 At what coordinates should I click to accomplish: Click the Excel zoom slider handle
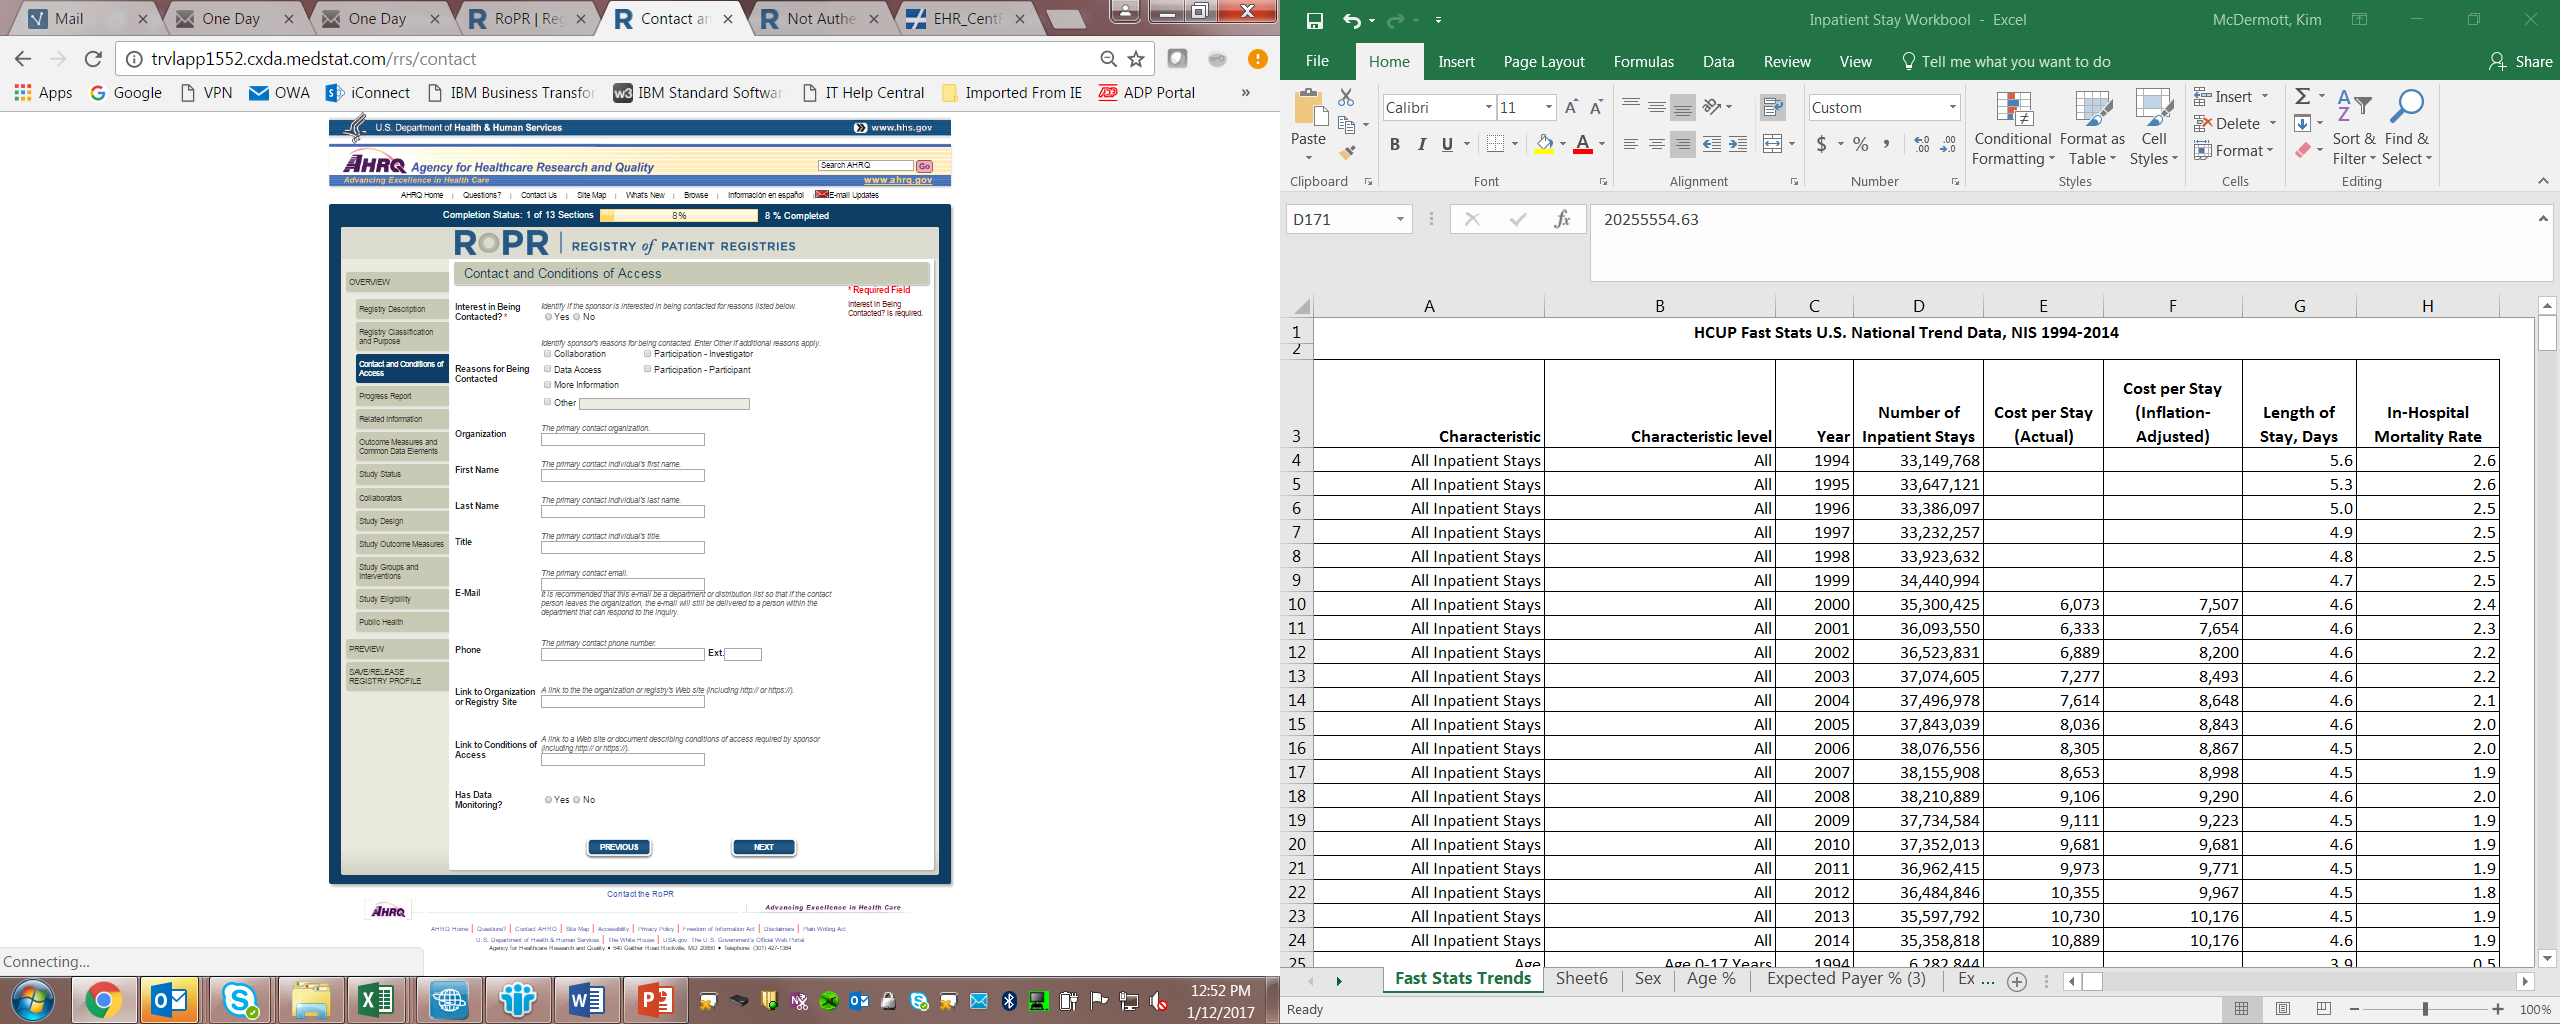click(x=2425, y=1009)
